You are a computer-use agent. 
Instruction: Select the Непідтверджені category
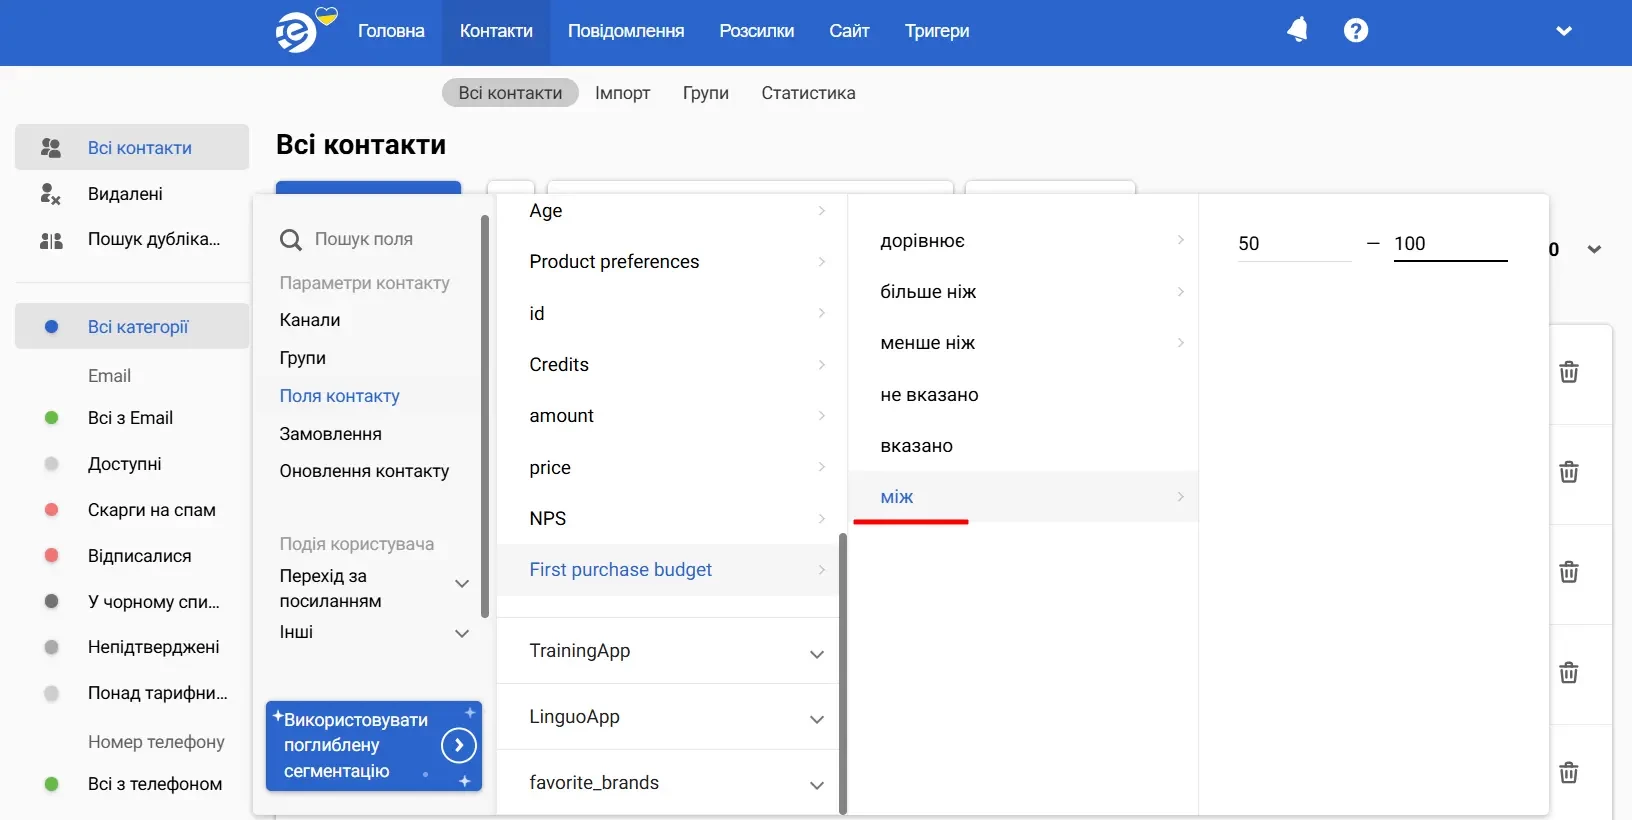click(x=153, y=647)
